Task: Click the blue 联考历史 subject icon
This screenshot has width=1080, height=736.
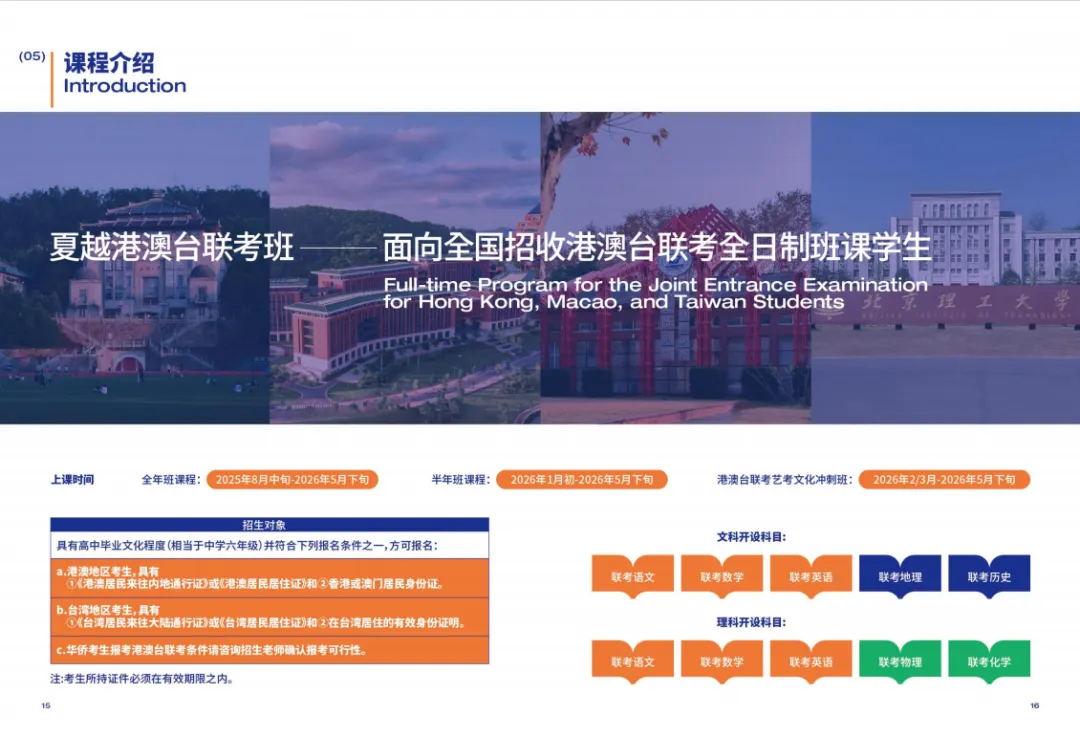Action: (x=989, y=576)
